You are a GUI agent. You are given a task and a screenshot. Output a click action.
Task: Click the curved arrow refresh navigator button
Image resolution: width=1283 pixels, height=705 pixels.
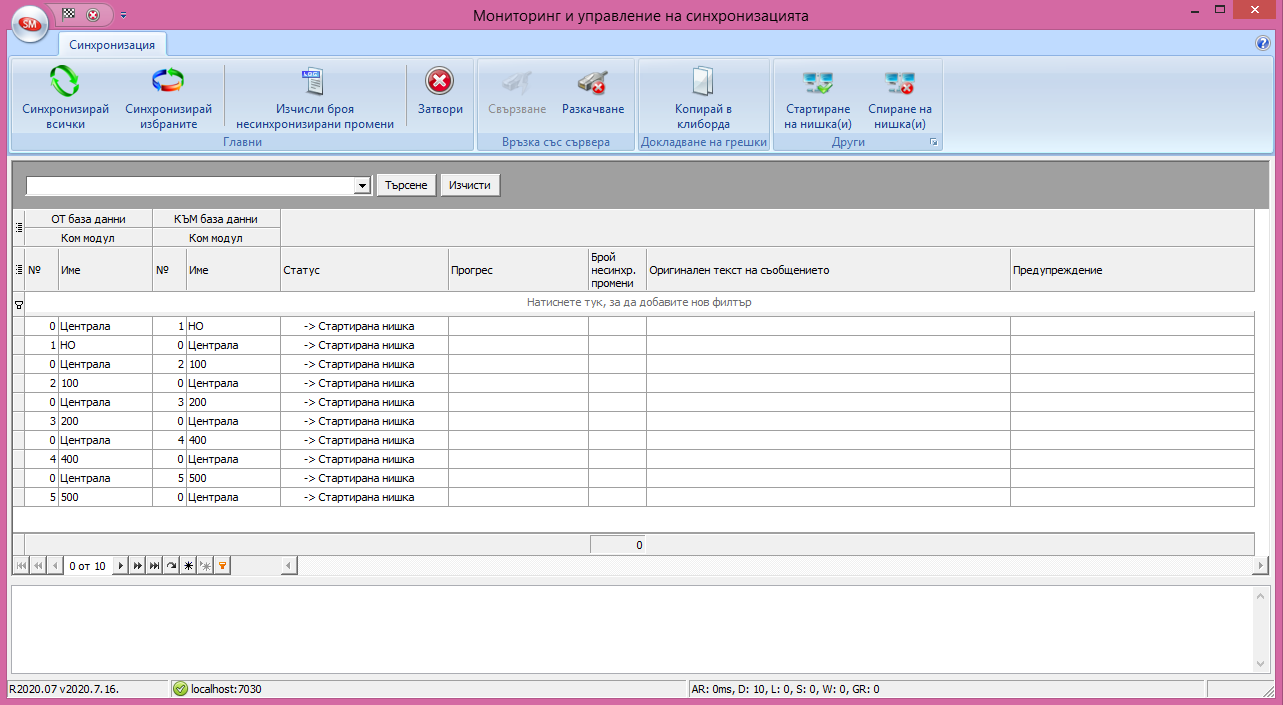coord(171,566)
